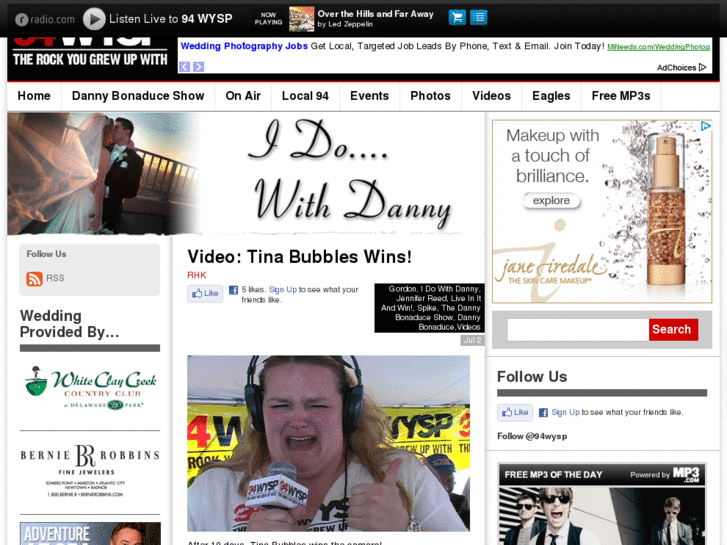The width and height of the screenshot is (727, 545).
Task: Click the Listen Live to 94 WYSP text
Action: point(170,19)
